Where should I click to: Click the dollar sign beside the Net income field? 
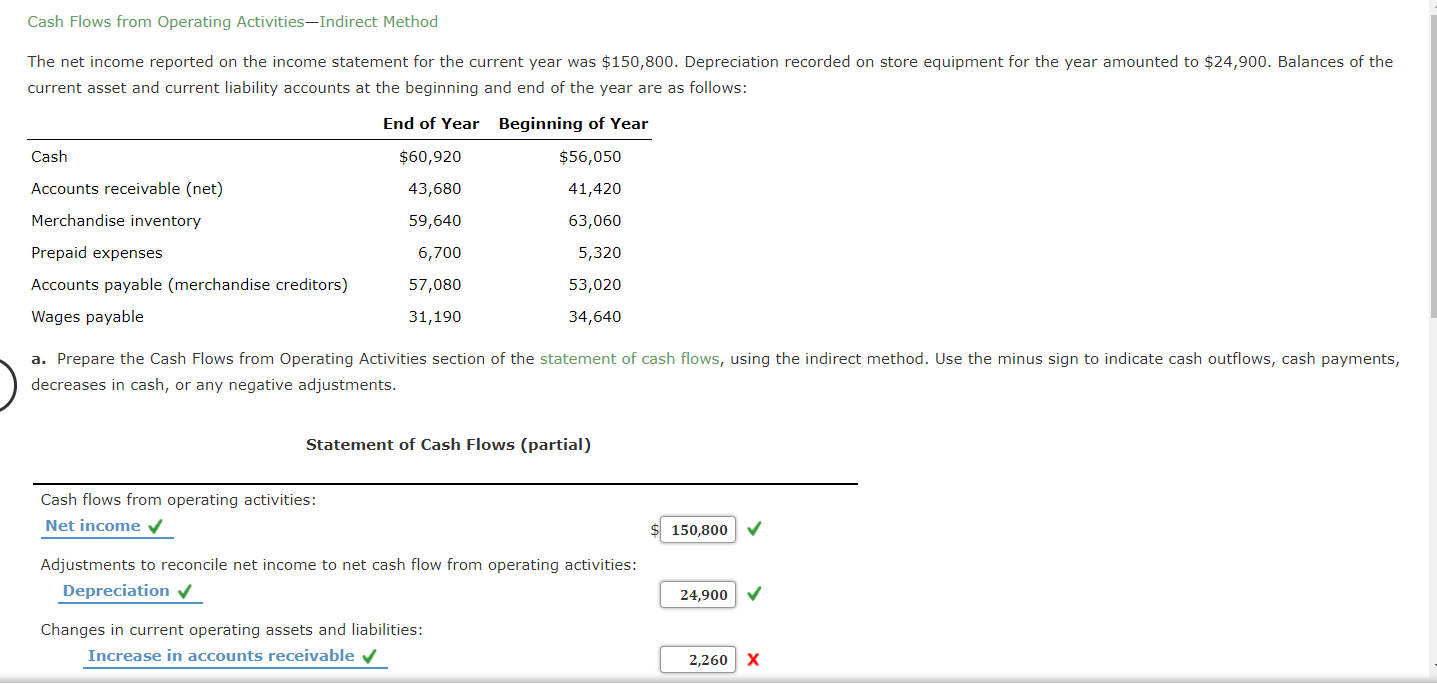click(x=655, y=529)
